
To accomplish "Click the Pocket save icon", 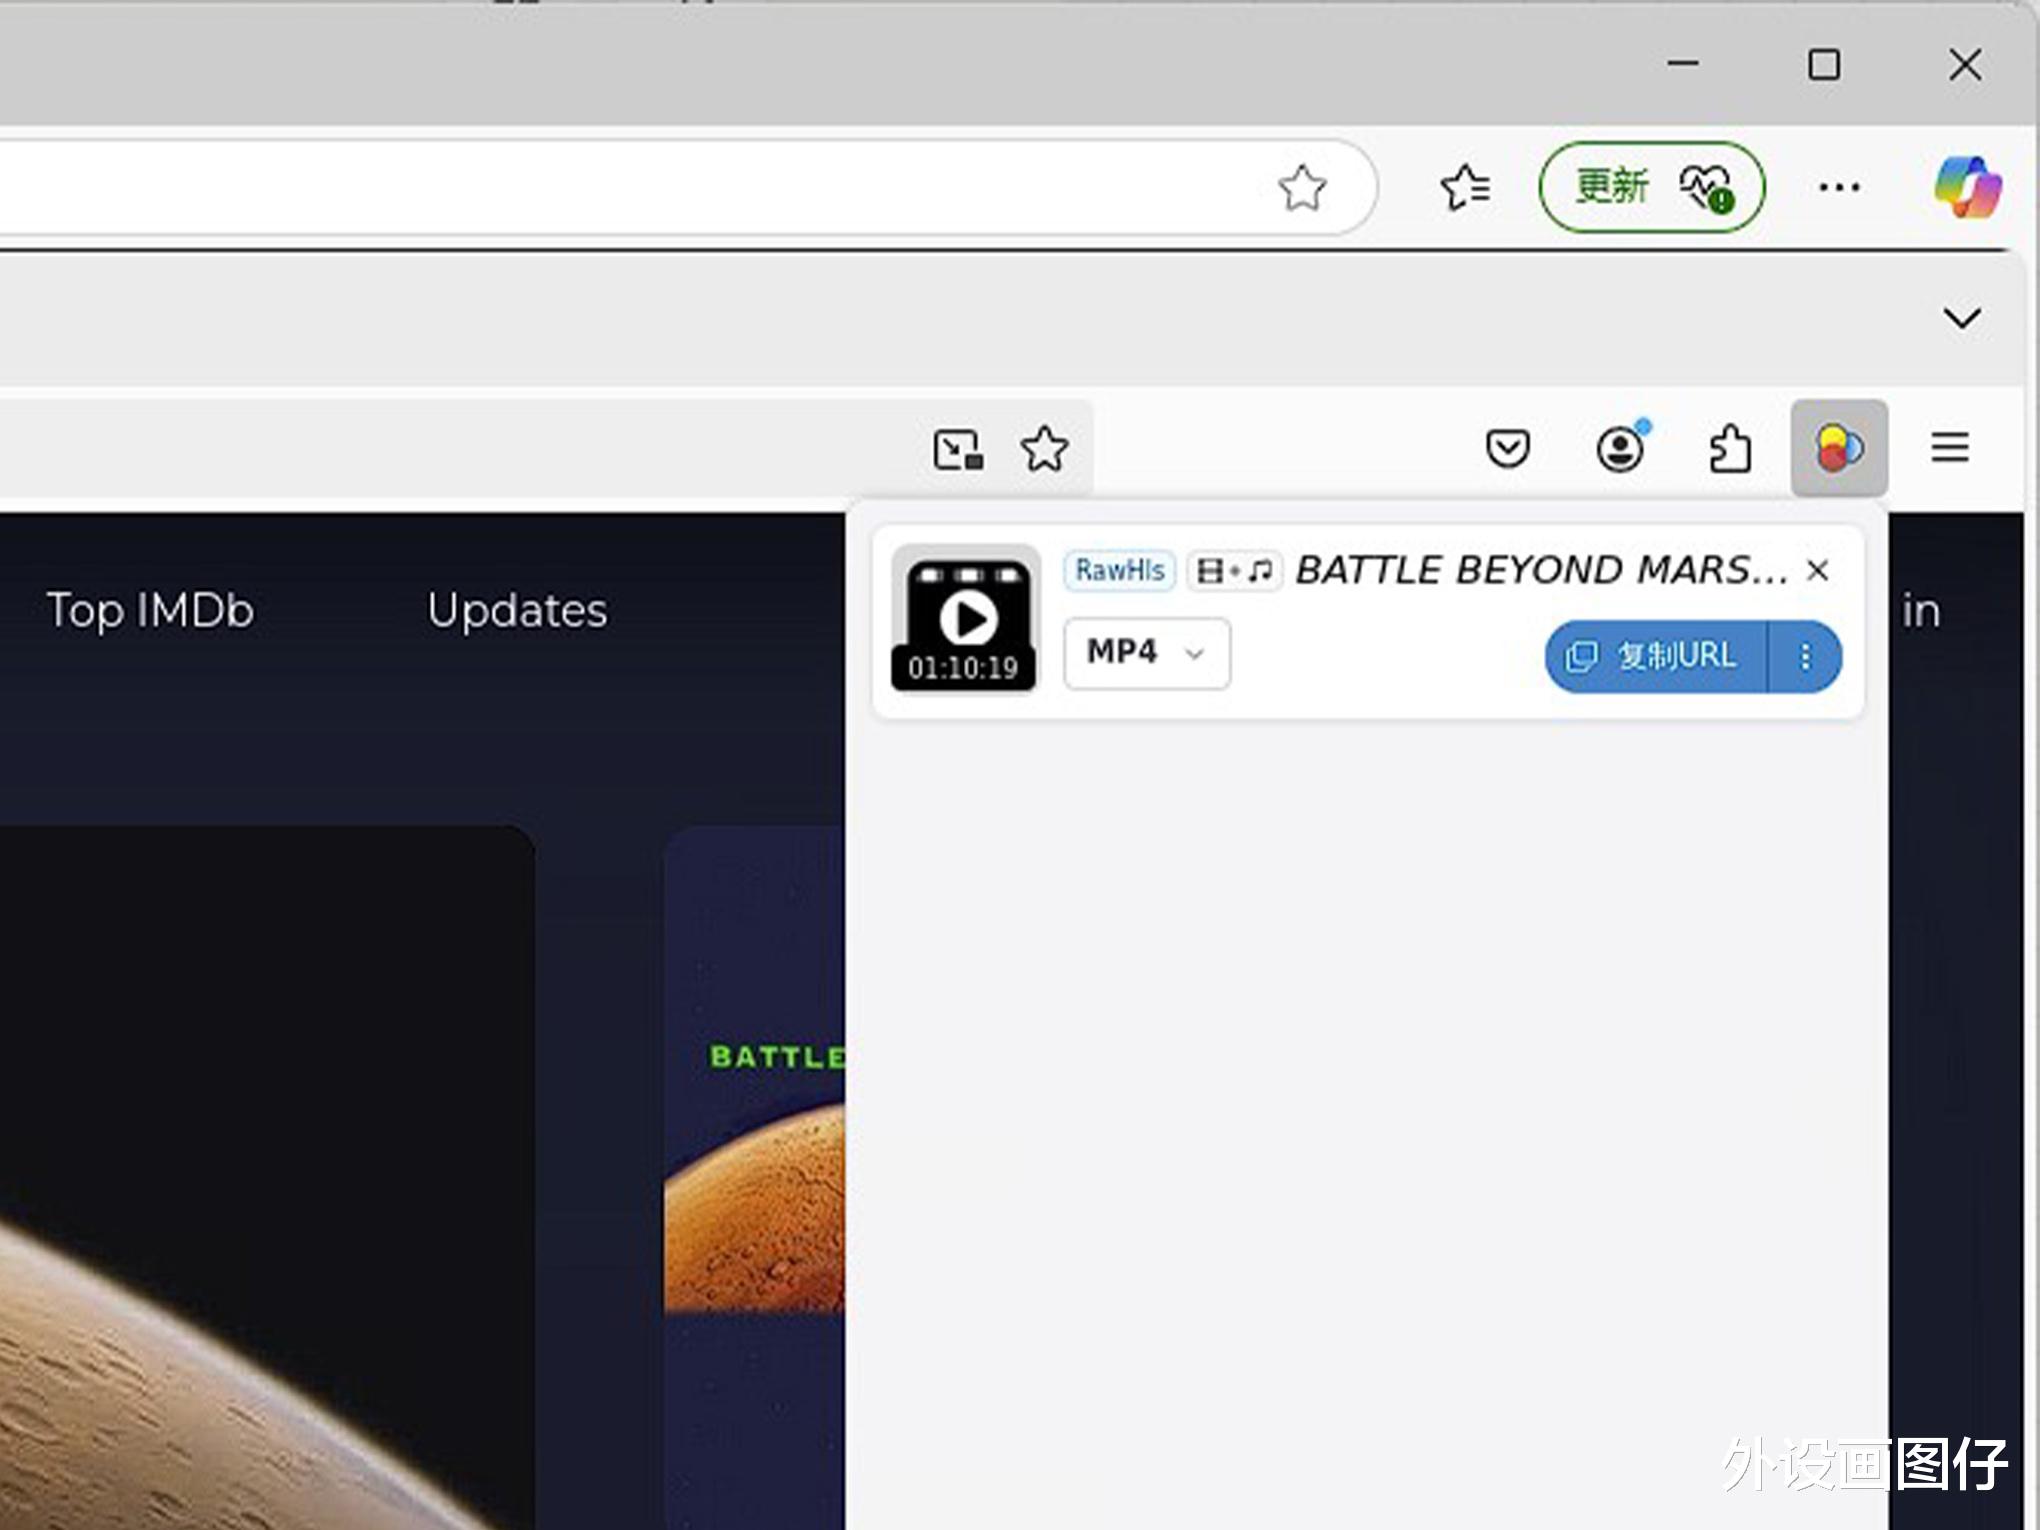I will tap(1507, 448).
